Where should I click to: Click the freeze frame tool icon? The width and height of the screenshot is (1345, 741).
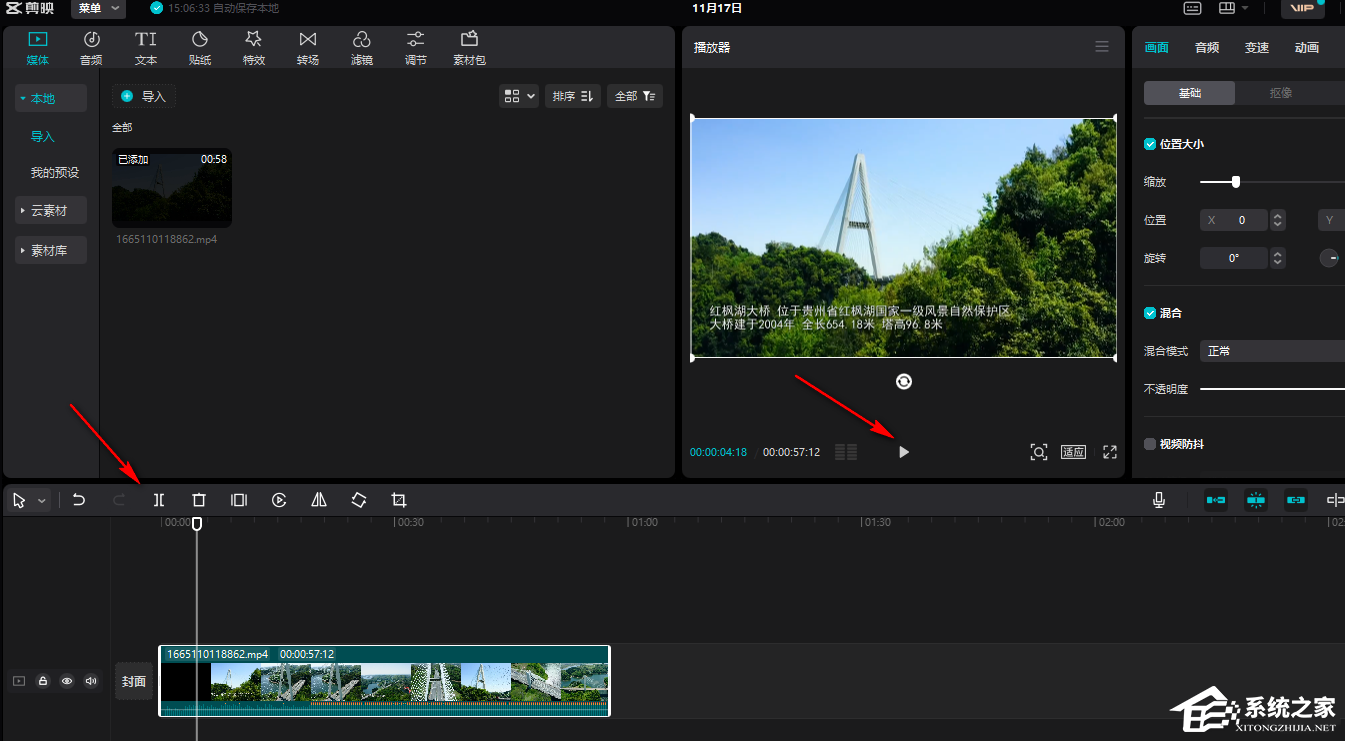point(239,500)
